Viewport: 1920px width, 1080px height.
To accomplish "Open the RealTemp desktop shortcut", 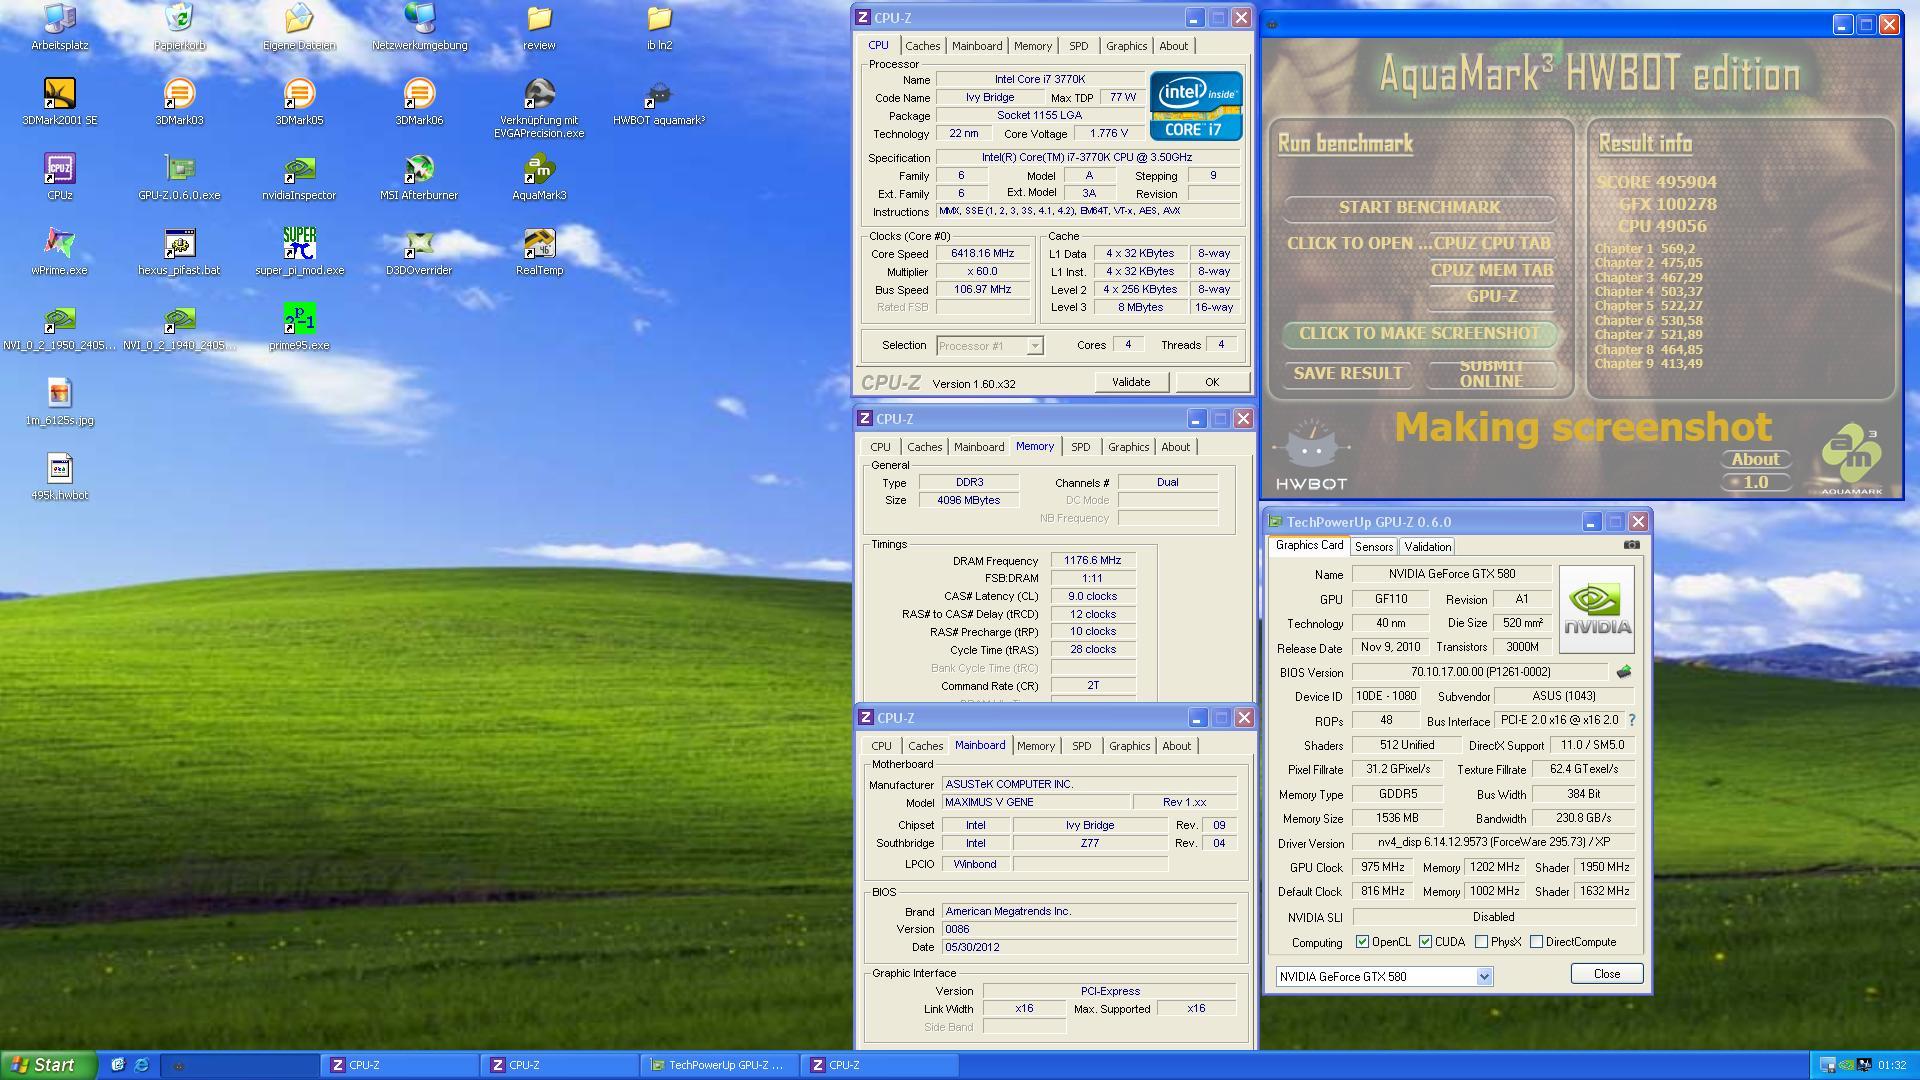I will click(x=539, y=250).
